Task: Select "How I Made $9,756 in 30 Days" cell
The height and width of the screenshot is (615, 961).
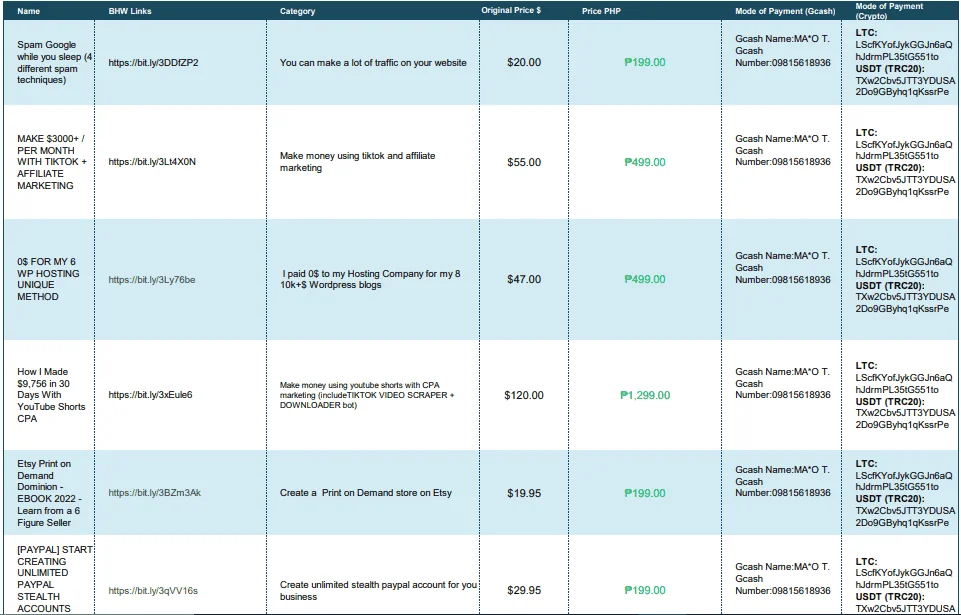Action: coord(51,395)
